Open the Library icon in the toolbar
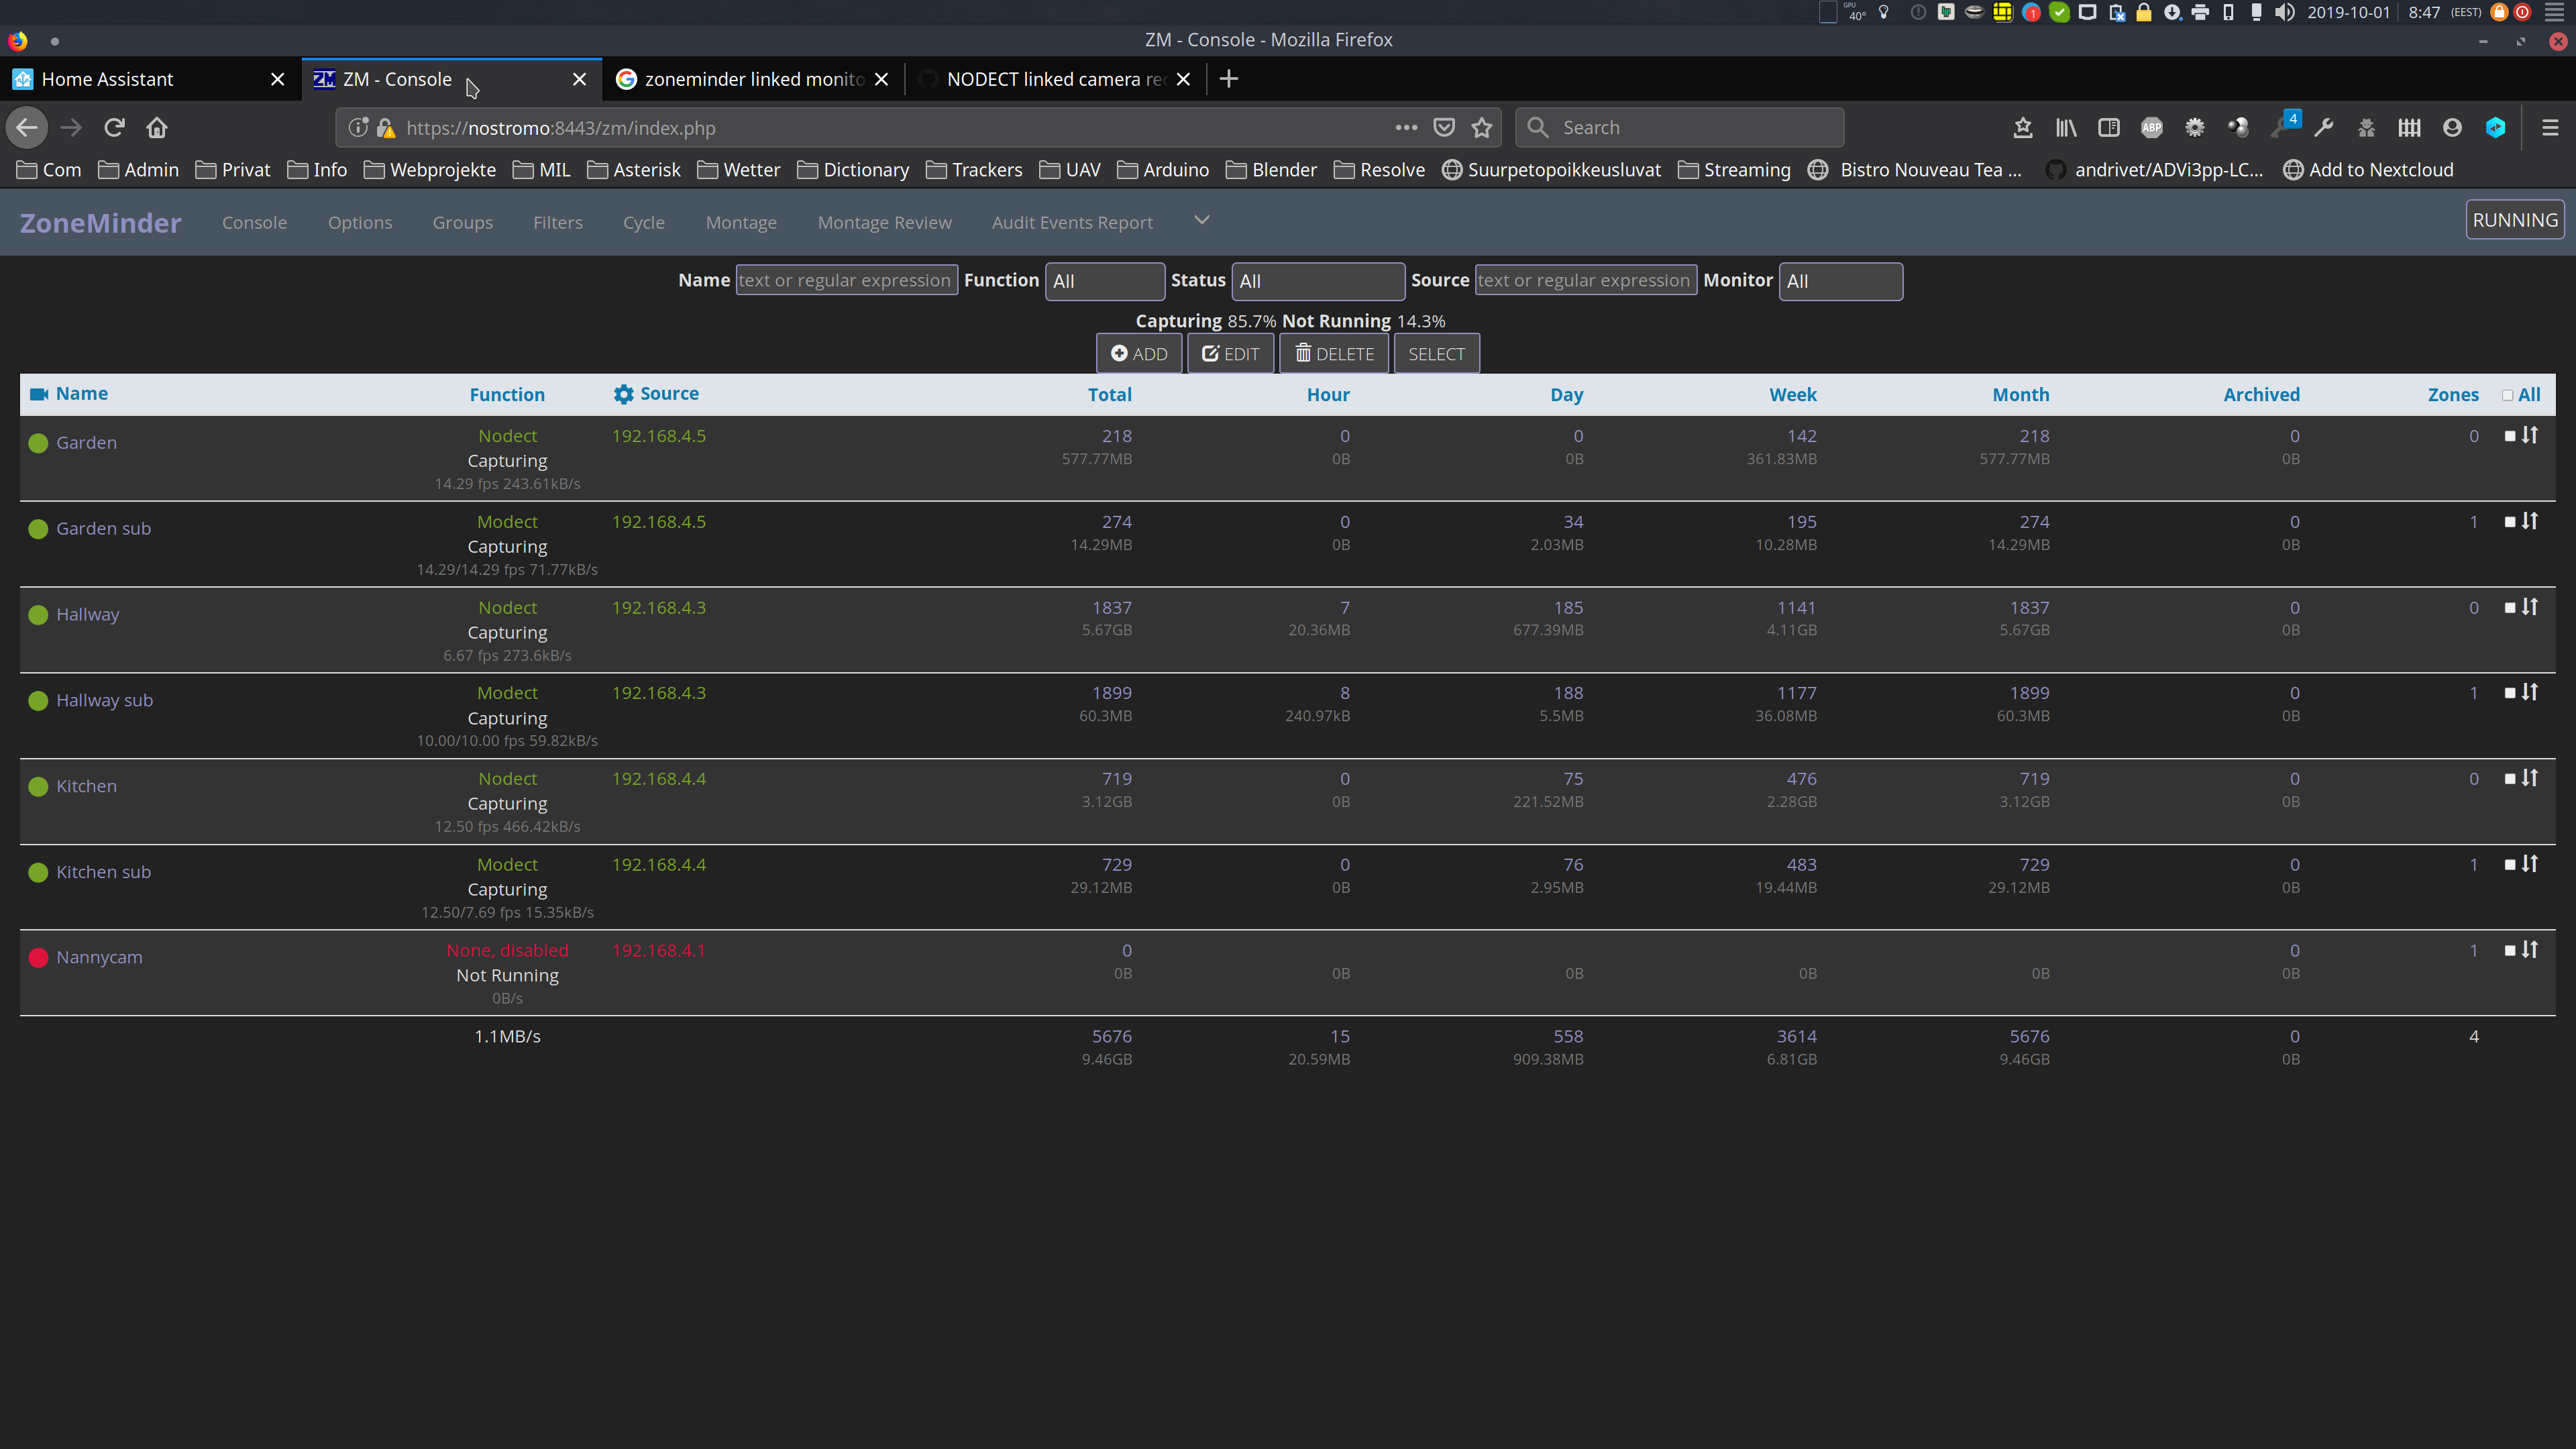The height and width of the screenshot is (1449, 2576). pyautogui.click(x=2066, y=128)
